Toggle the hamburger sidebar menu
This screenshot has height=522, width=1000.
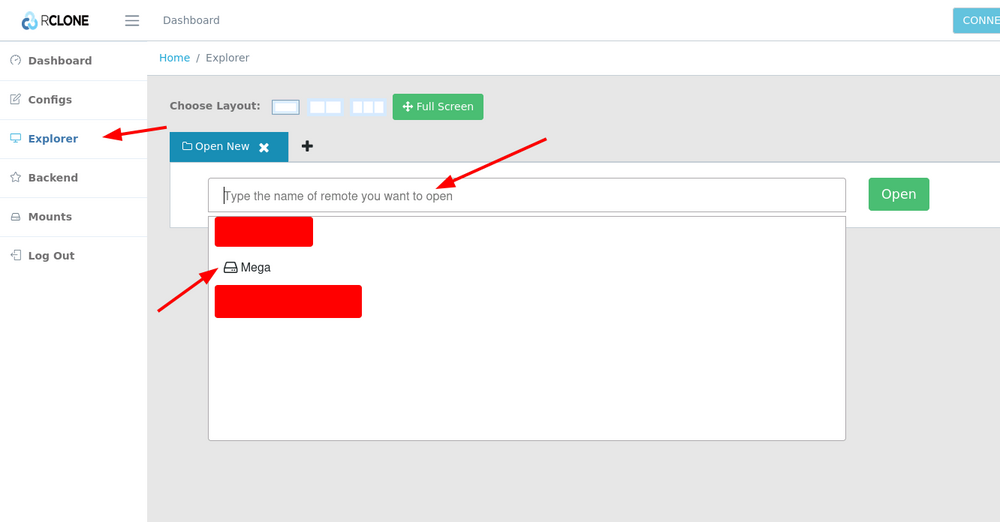pyautogui.click(x=132, y=20)
